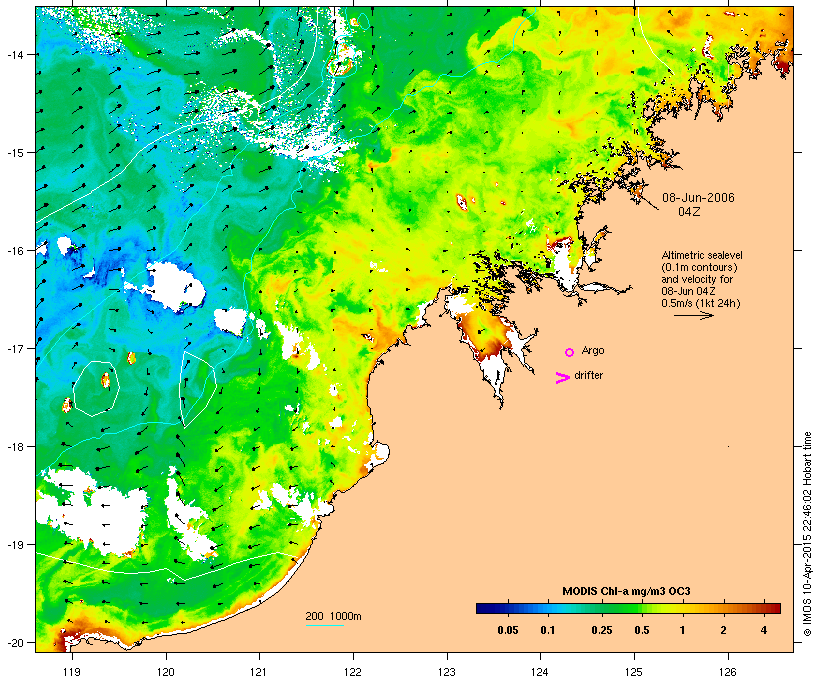Click the date label 08-Jun-2006

(x=698, y=198)
